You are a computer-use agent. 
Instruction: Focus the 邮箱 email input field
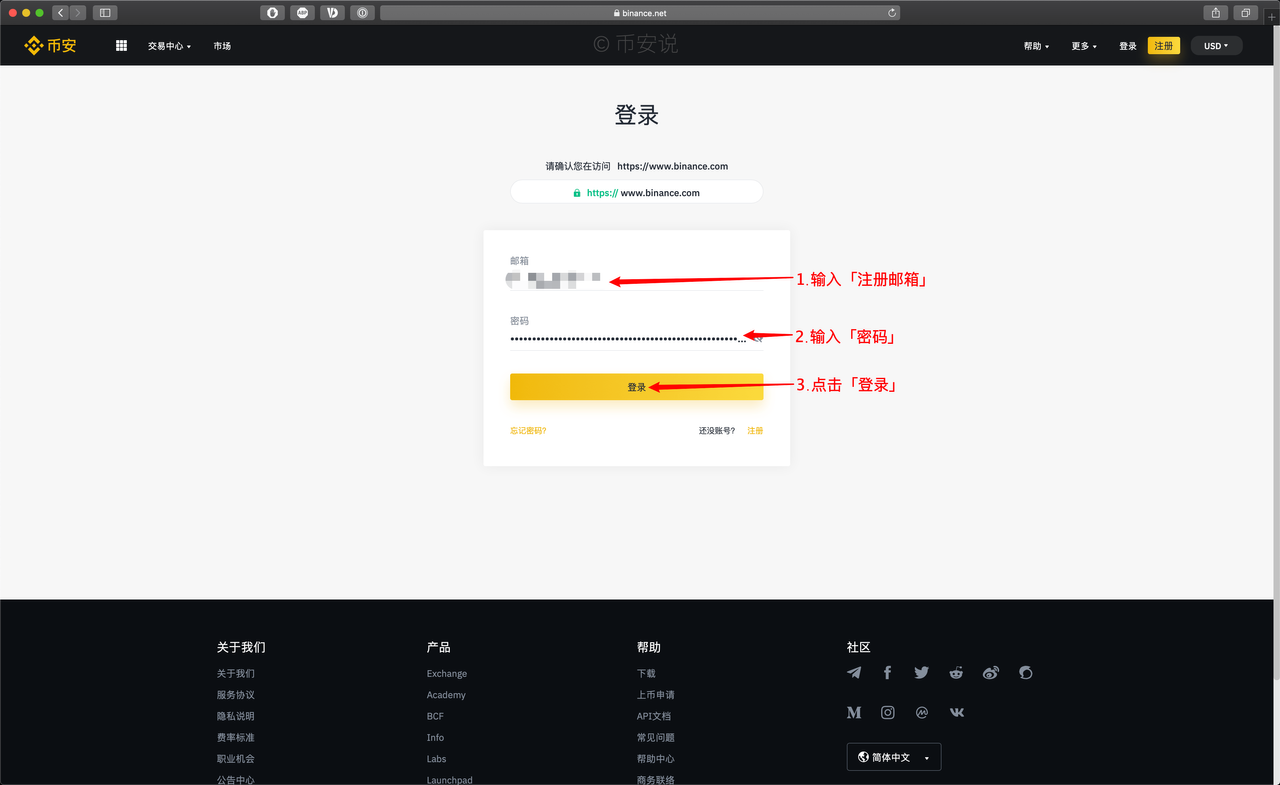636,280
